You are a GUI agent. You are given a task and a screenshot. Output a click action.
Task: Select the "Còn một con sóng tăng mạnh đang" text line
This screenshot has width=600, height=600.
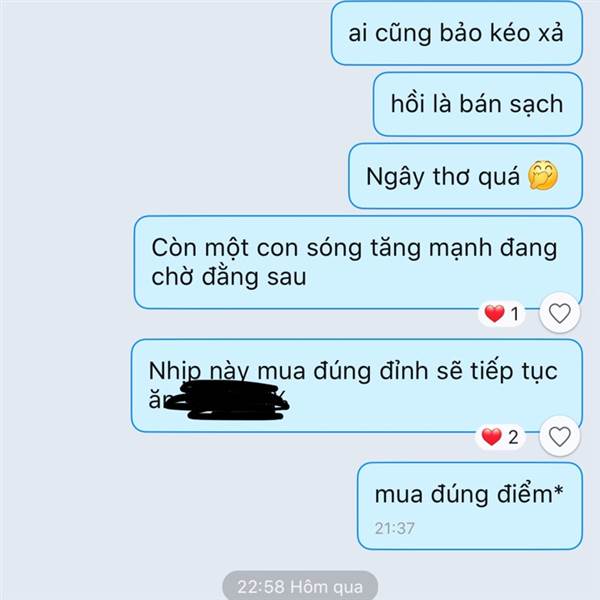[x=354, y=248]
